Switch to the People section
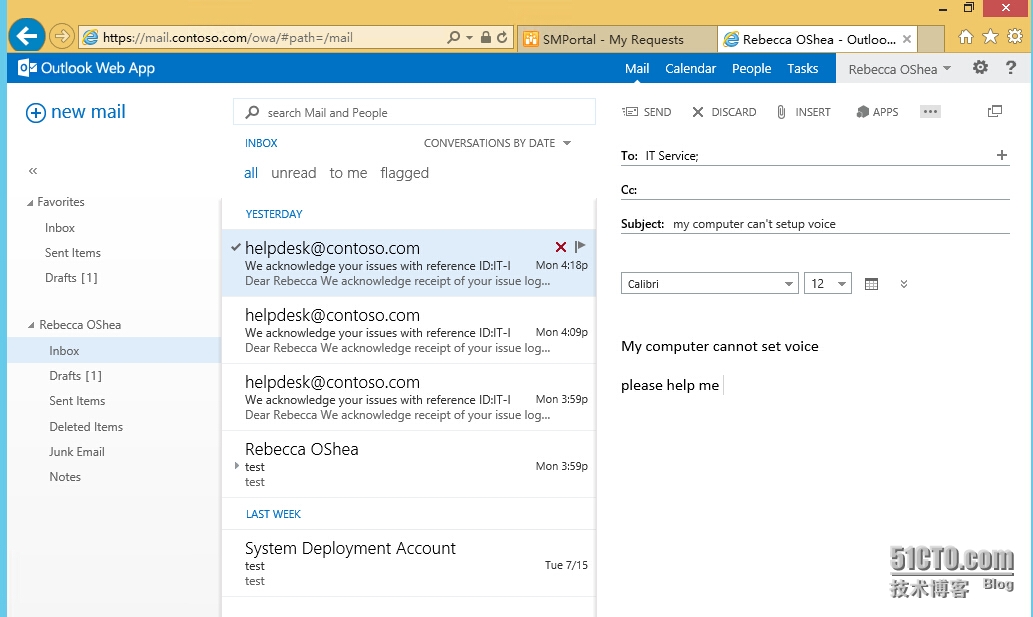Screen dimensions: 1033x617 click(x=751, y=68)
